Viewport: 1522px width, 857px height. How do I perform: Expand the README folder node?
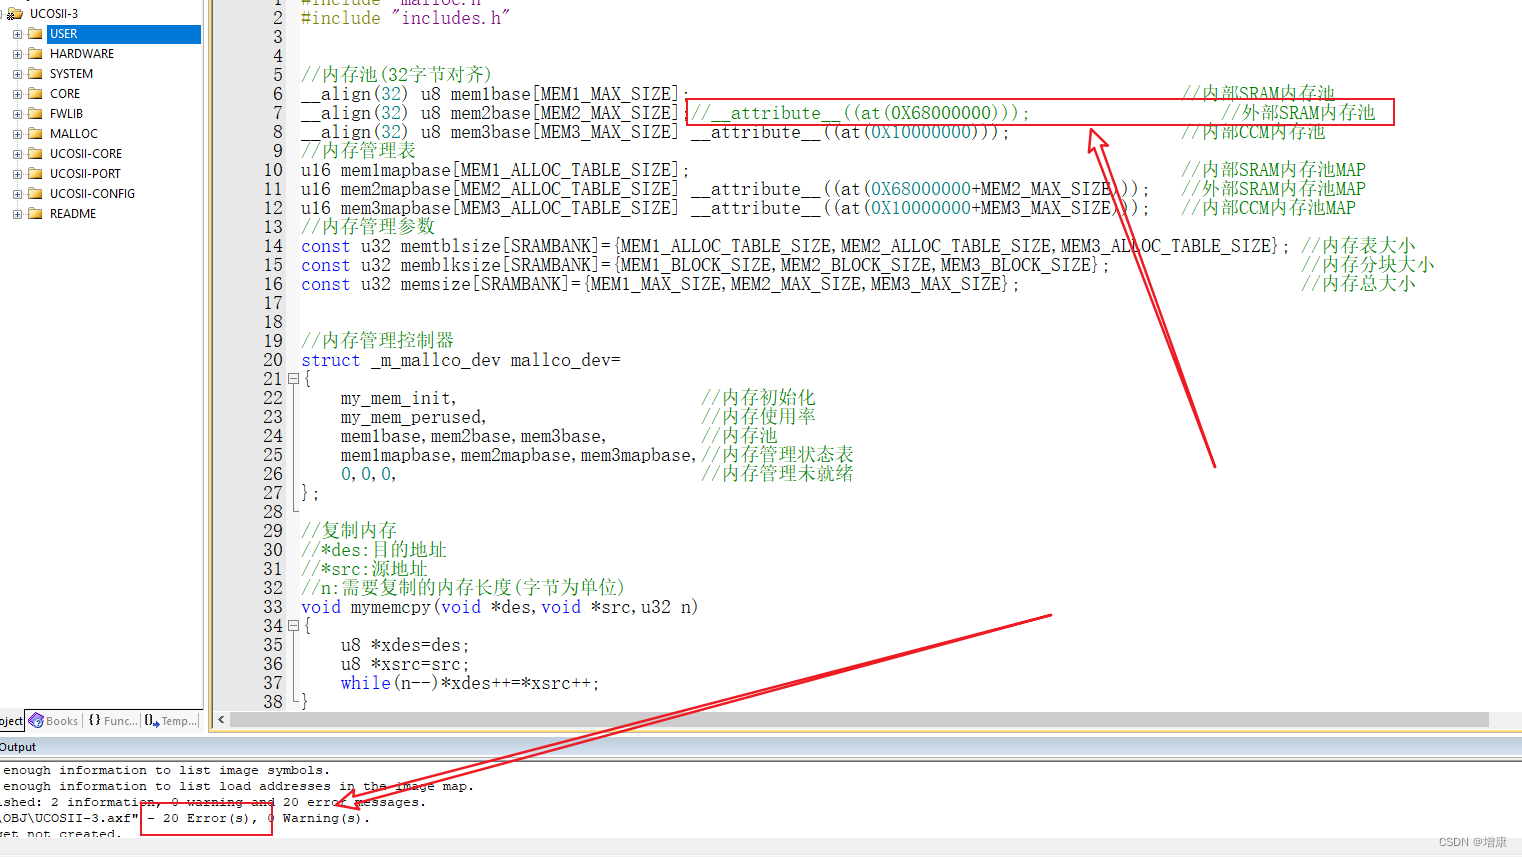pyautogui.click(x=17, y=214)
